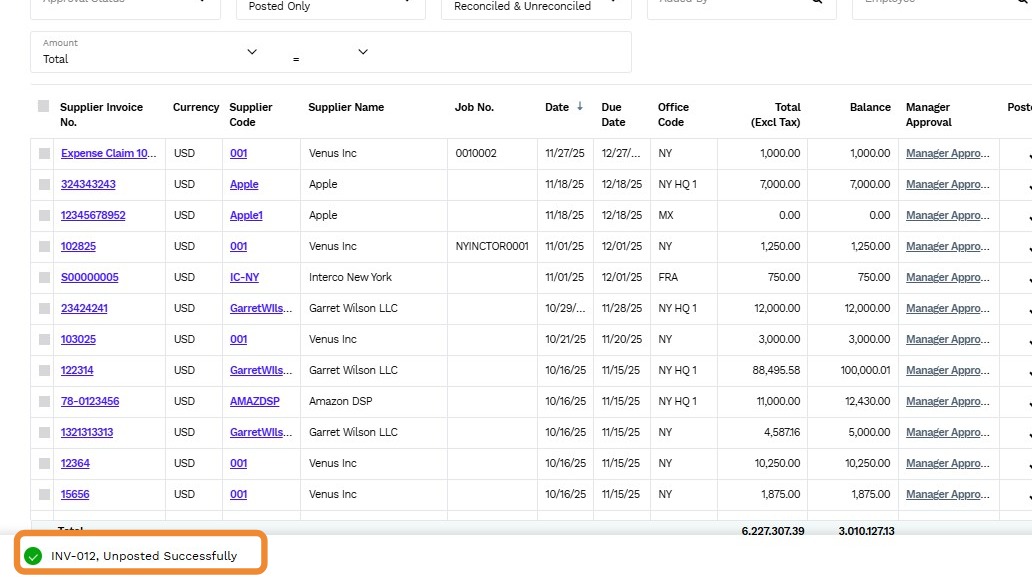Screen dimensions: 1032x577
Task: Tick the checkbox beside invoice 15656
Action: pyautogui.click(x=43, y=495)
